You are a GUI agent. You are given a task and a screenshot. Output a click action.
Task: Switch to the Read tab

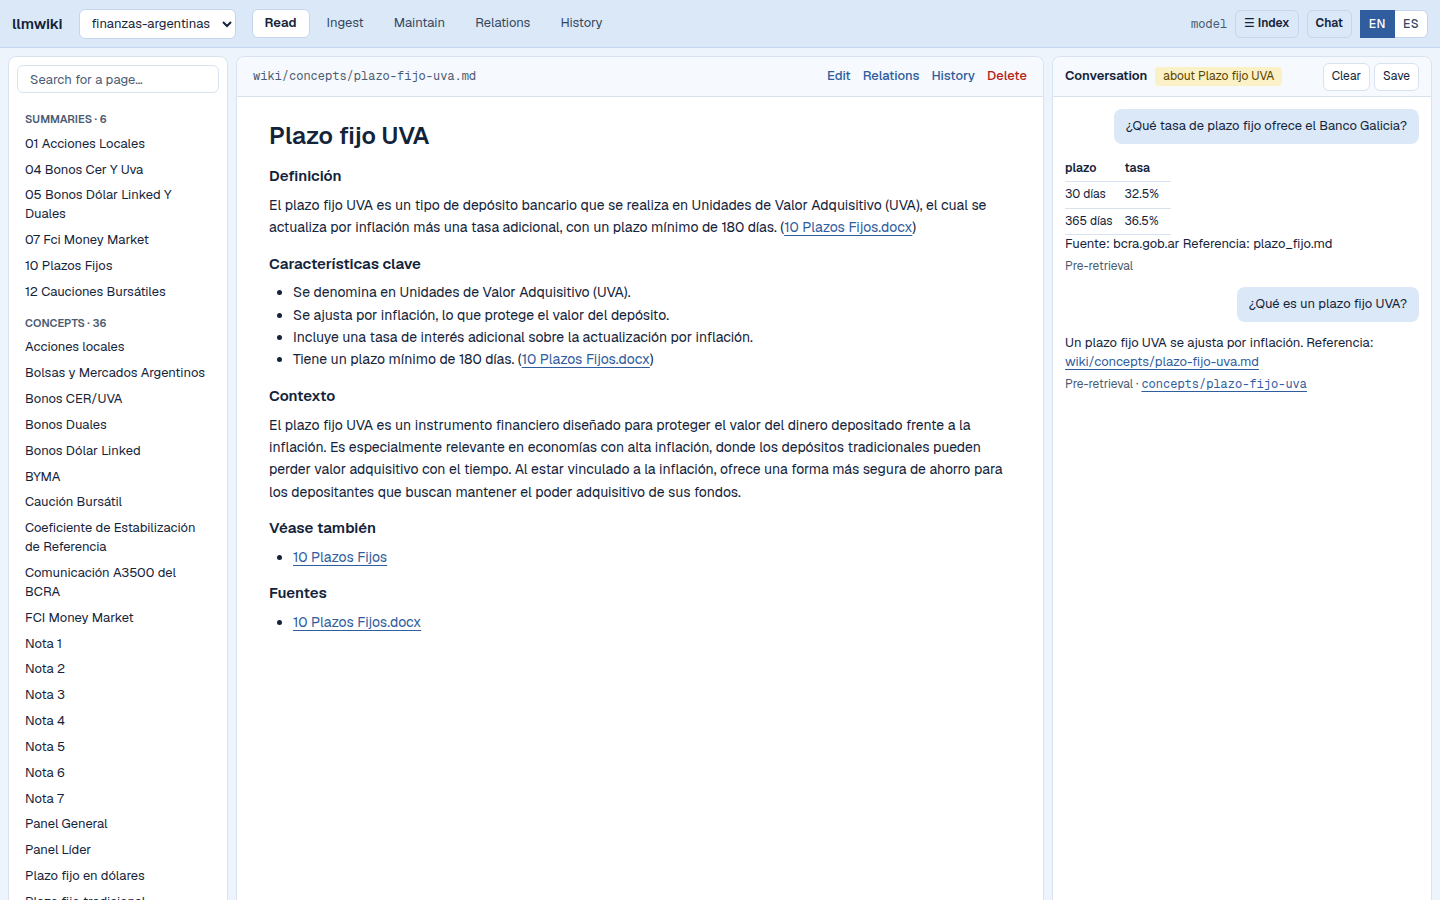pyautogui.click(x=280, y=23)
